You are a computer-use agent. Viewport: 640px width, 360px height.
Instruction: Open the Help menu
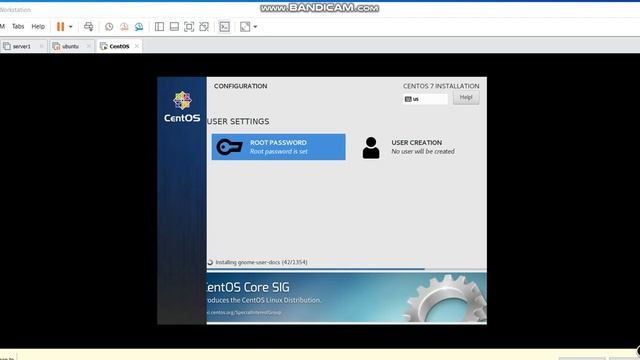tap(38, 27)
